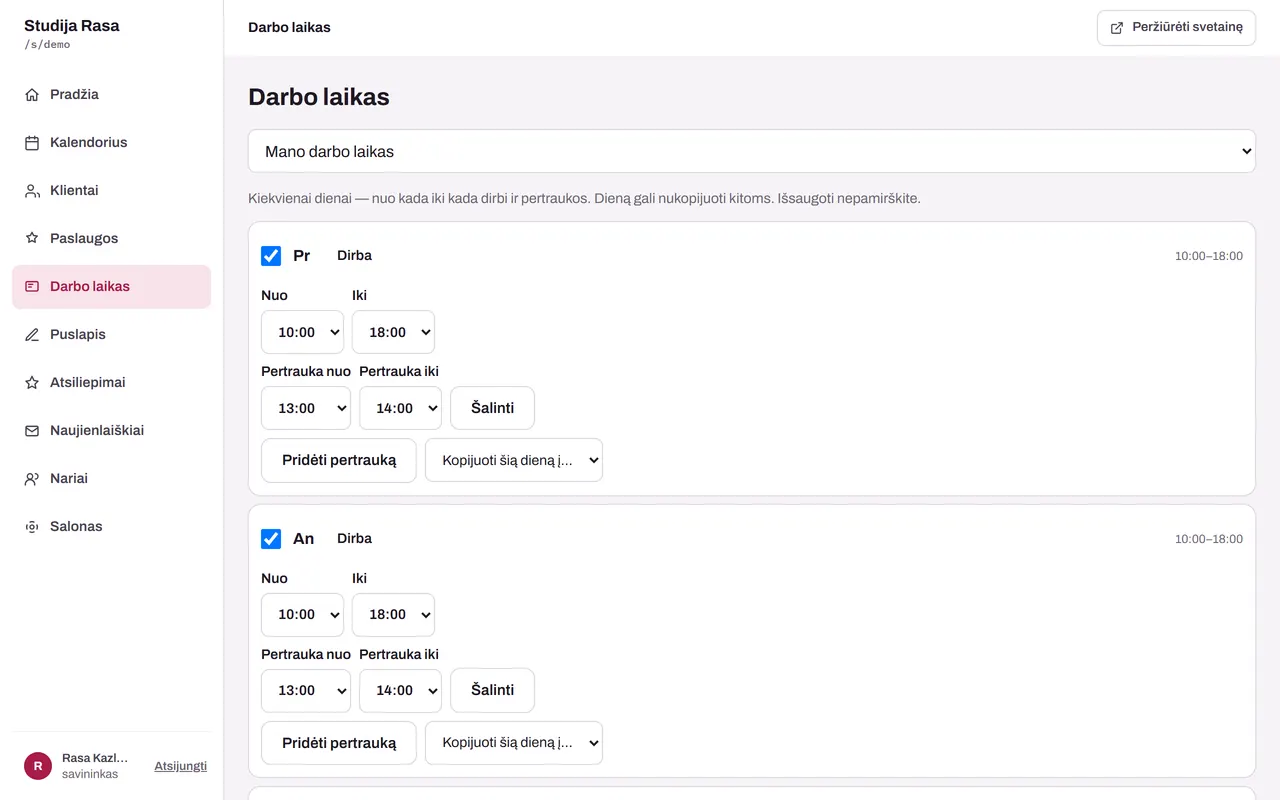The image size is (1280, 800).
Task: Go to Pradžia in the sidebar
Action: click(111, 95)
